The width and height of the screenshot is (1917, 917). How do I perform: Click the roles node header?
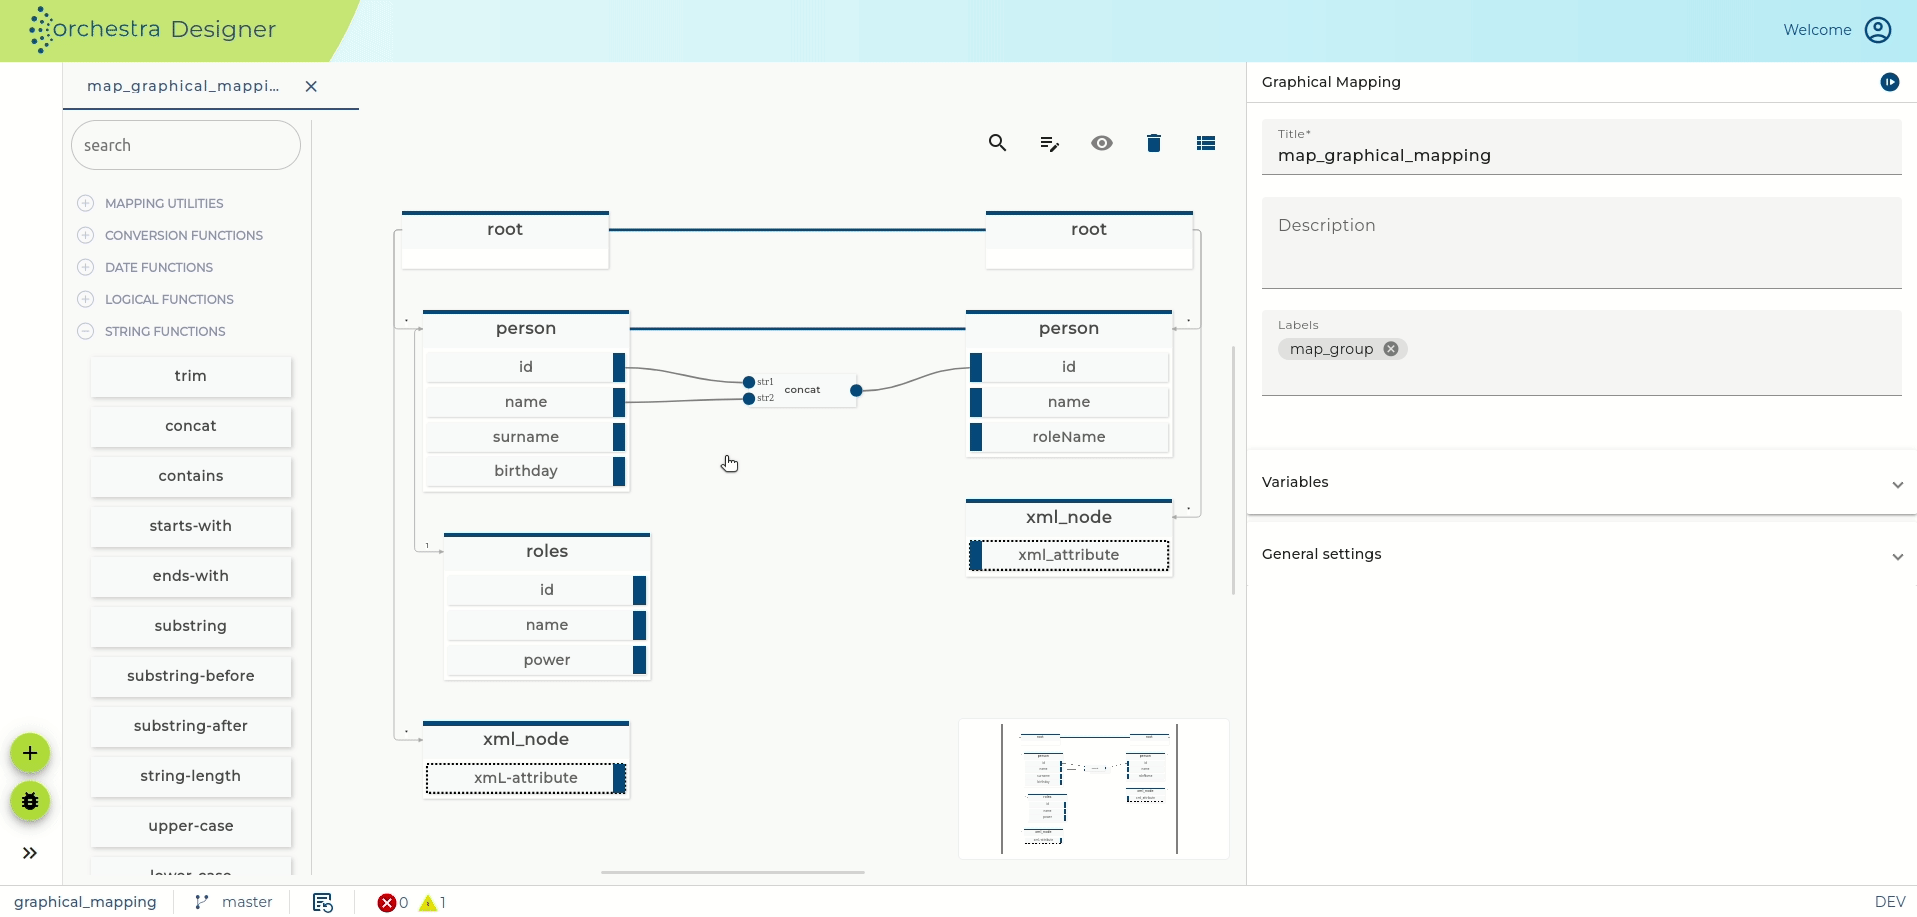(547, 552)
